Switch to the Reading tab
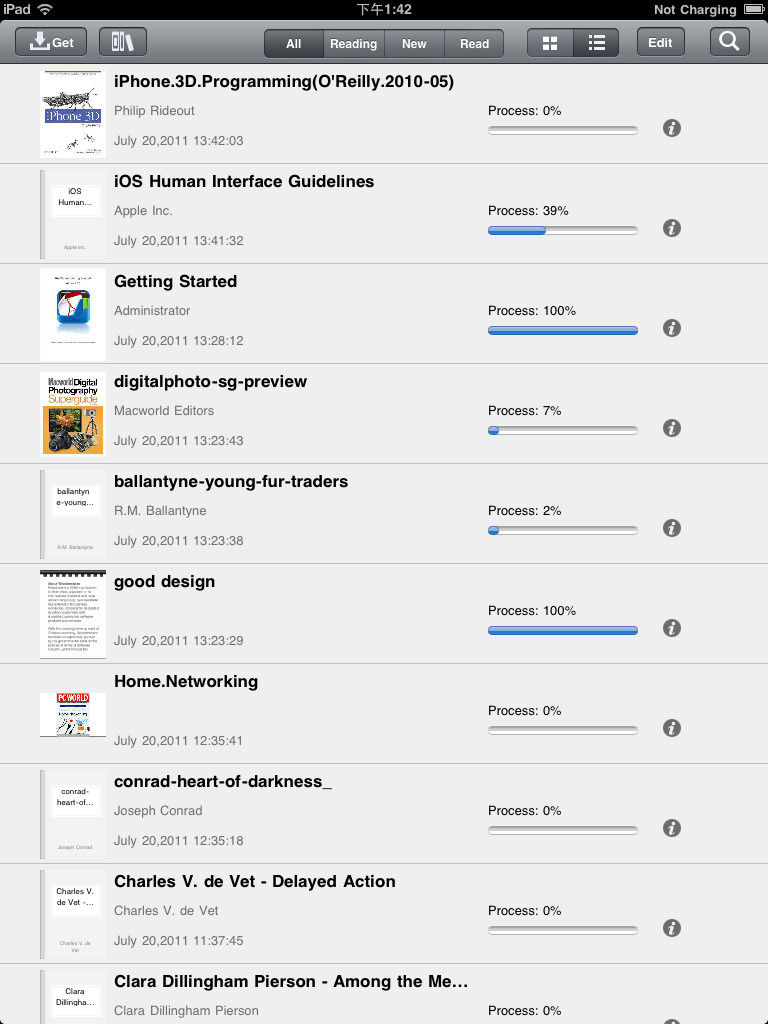The width and height of the screenshot is (768, 1024). pos(353,44)
